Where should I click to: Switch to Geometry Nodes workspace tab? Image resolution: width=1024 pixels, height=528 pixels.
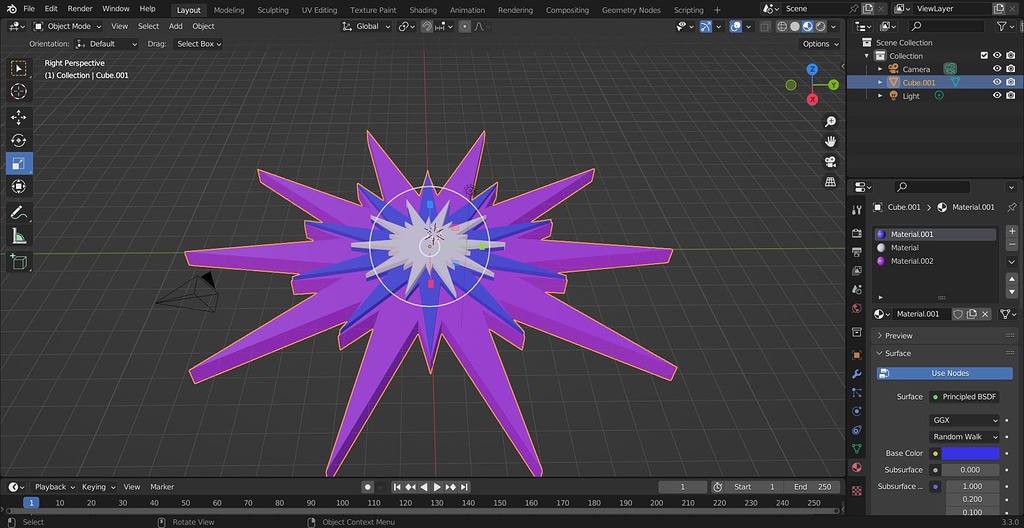click(631, 10)
